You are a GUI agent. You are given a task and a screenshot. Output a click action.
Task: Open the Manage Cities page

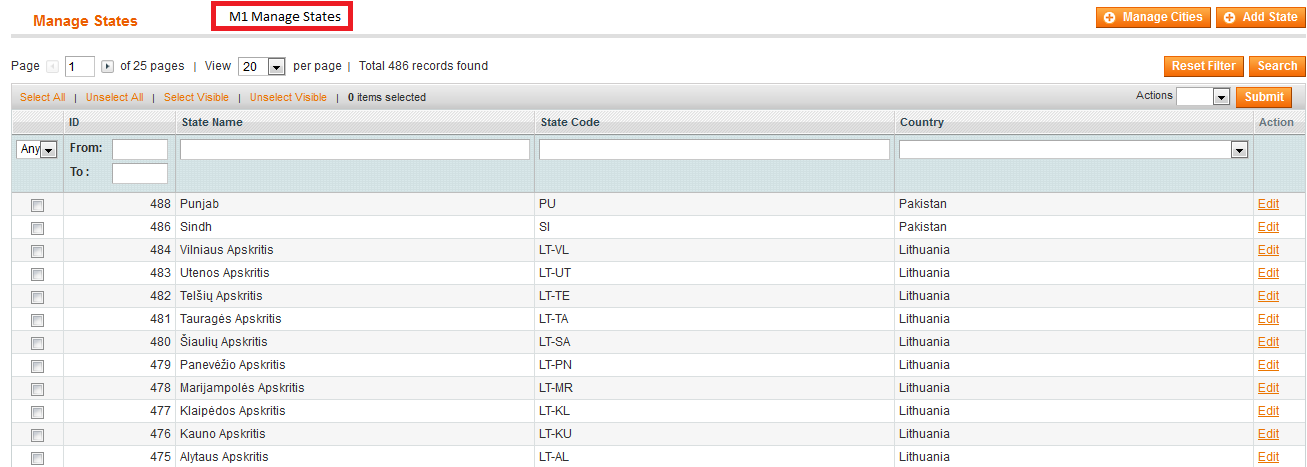[x=1153, y=17]
